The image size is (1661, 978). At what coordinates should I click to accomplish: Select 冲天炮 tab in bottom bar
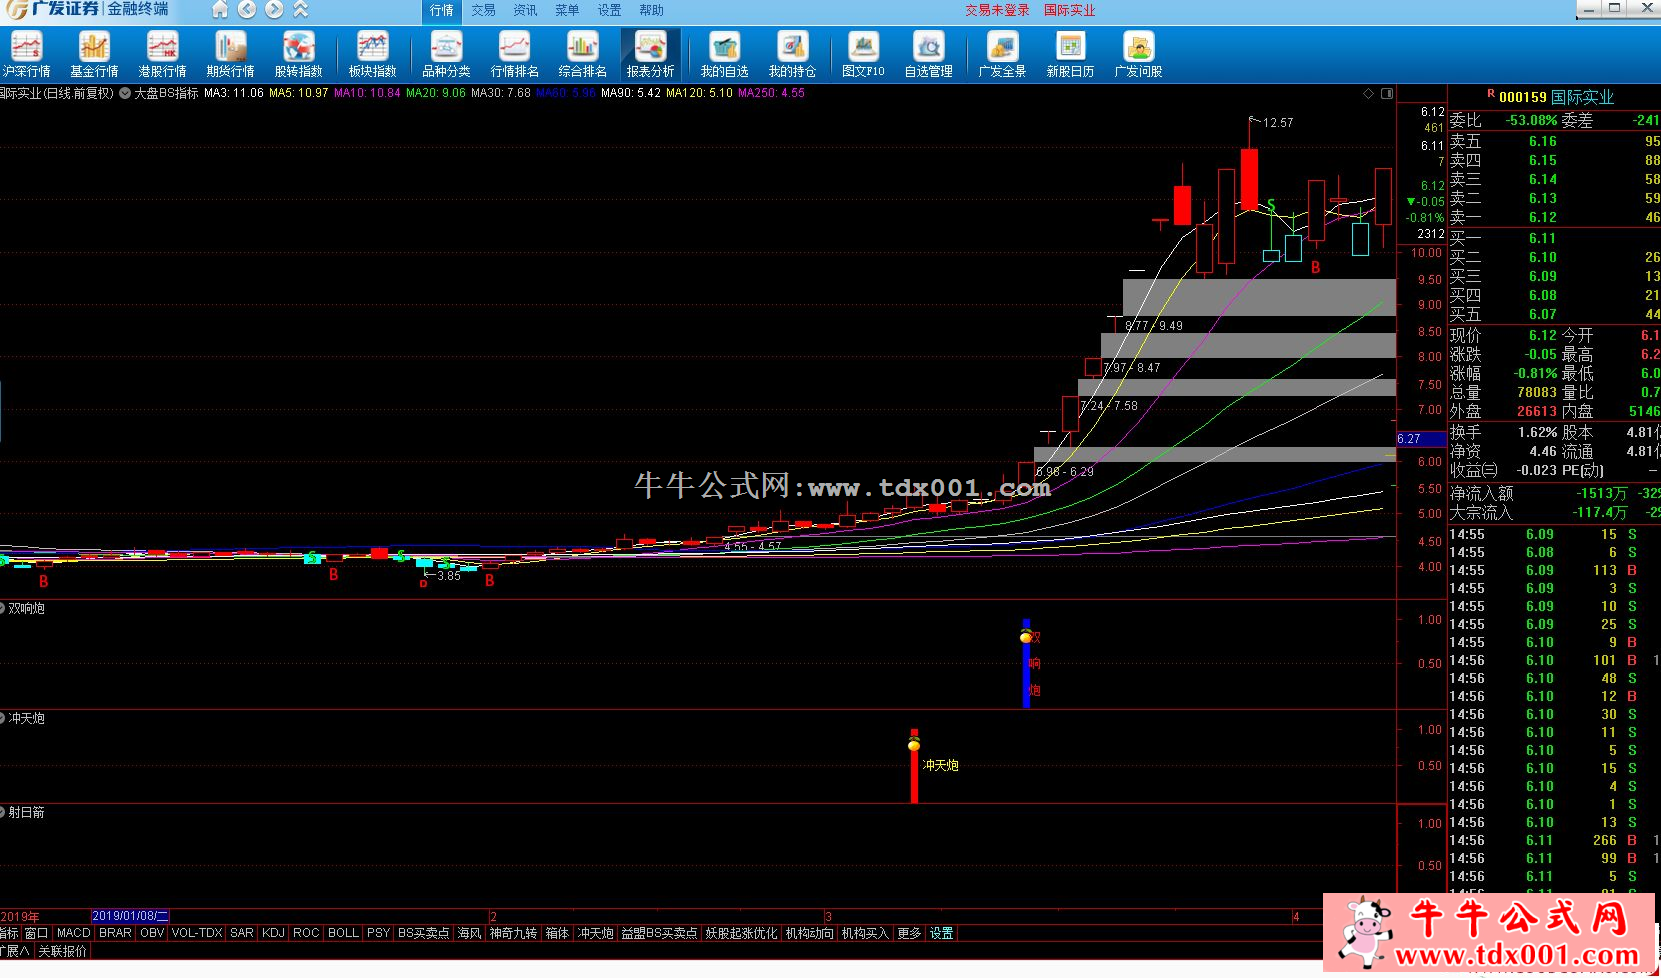click(596, 933)
